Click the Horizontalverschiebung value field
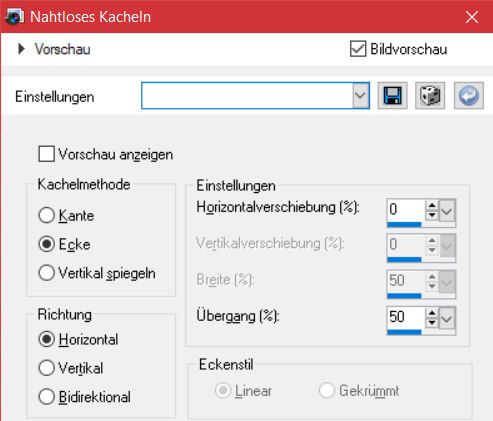The image size is (493, 421). (406, 210)
